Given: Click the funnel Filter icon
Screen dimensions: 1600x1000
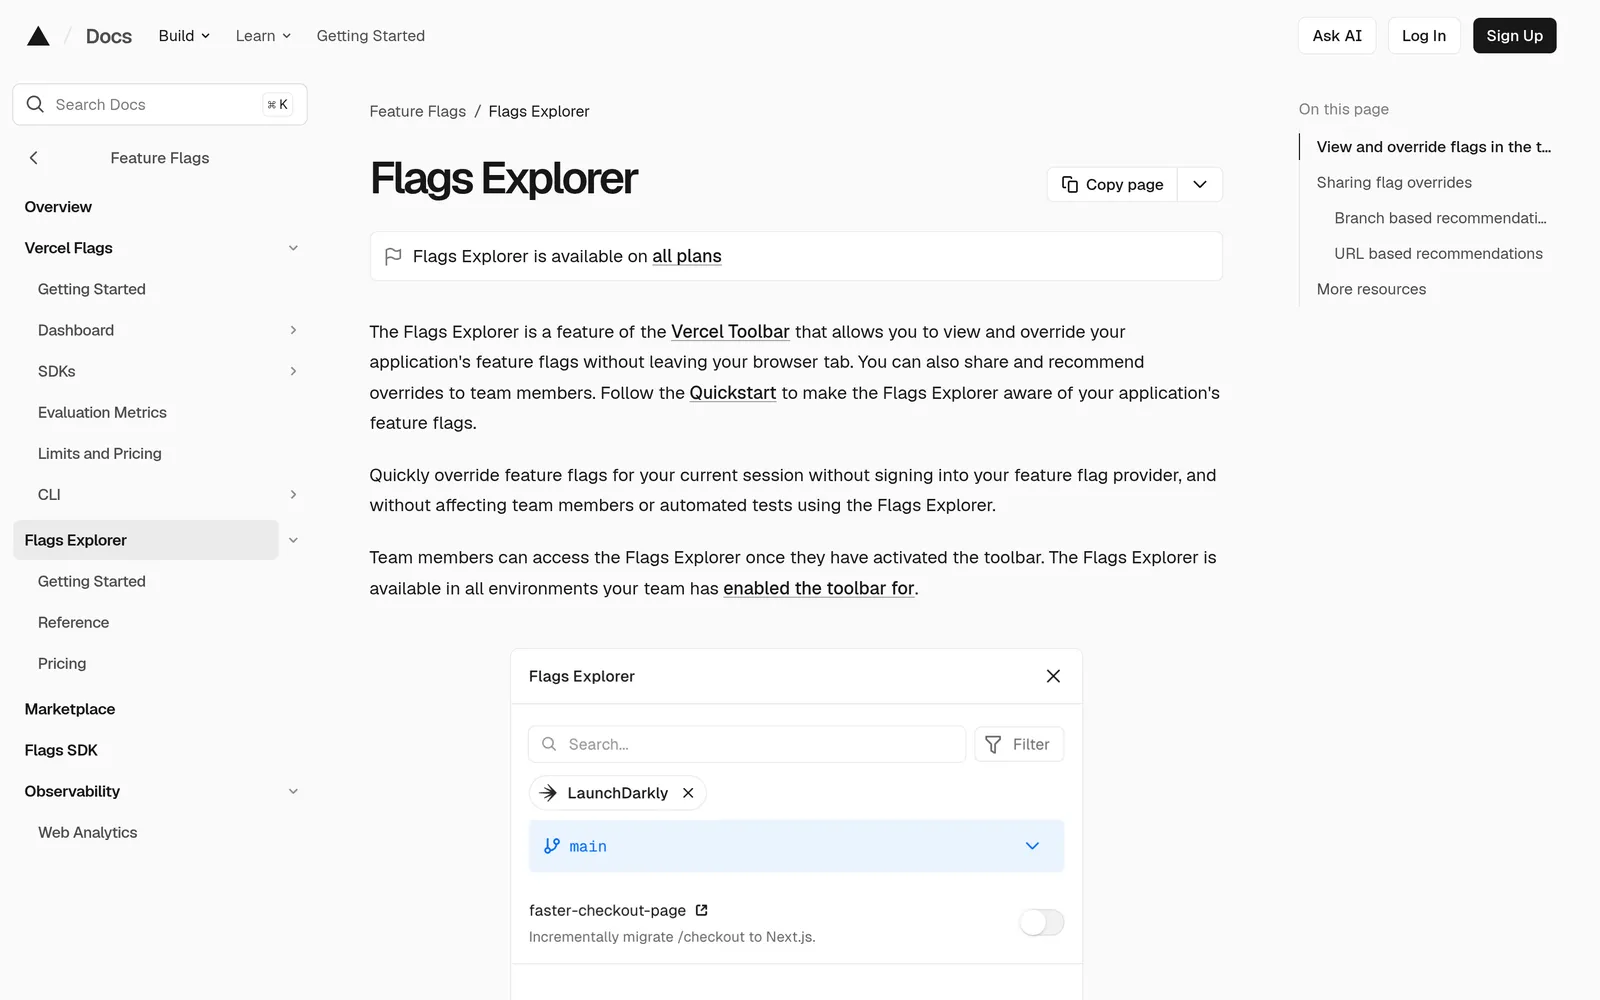Looking at the screenshot, I should click(993, 744).
